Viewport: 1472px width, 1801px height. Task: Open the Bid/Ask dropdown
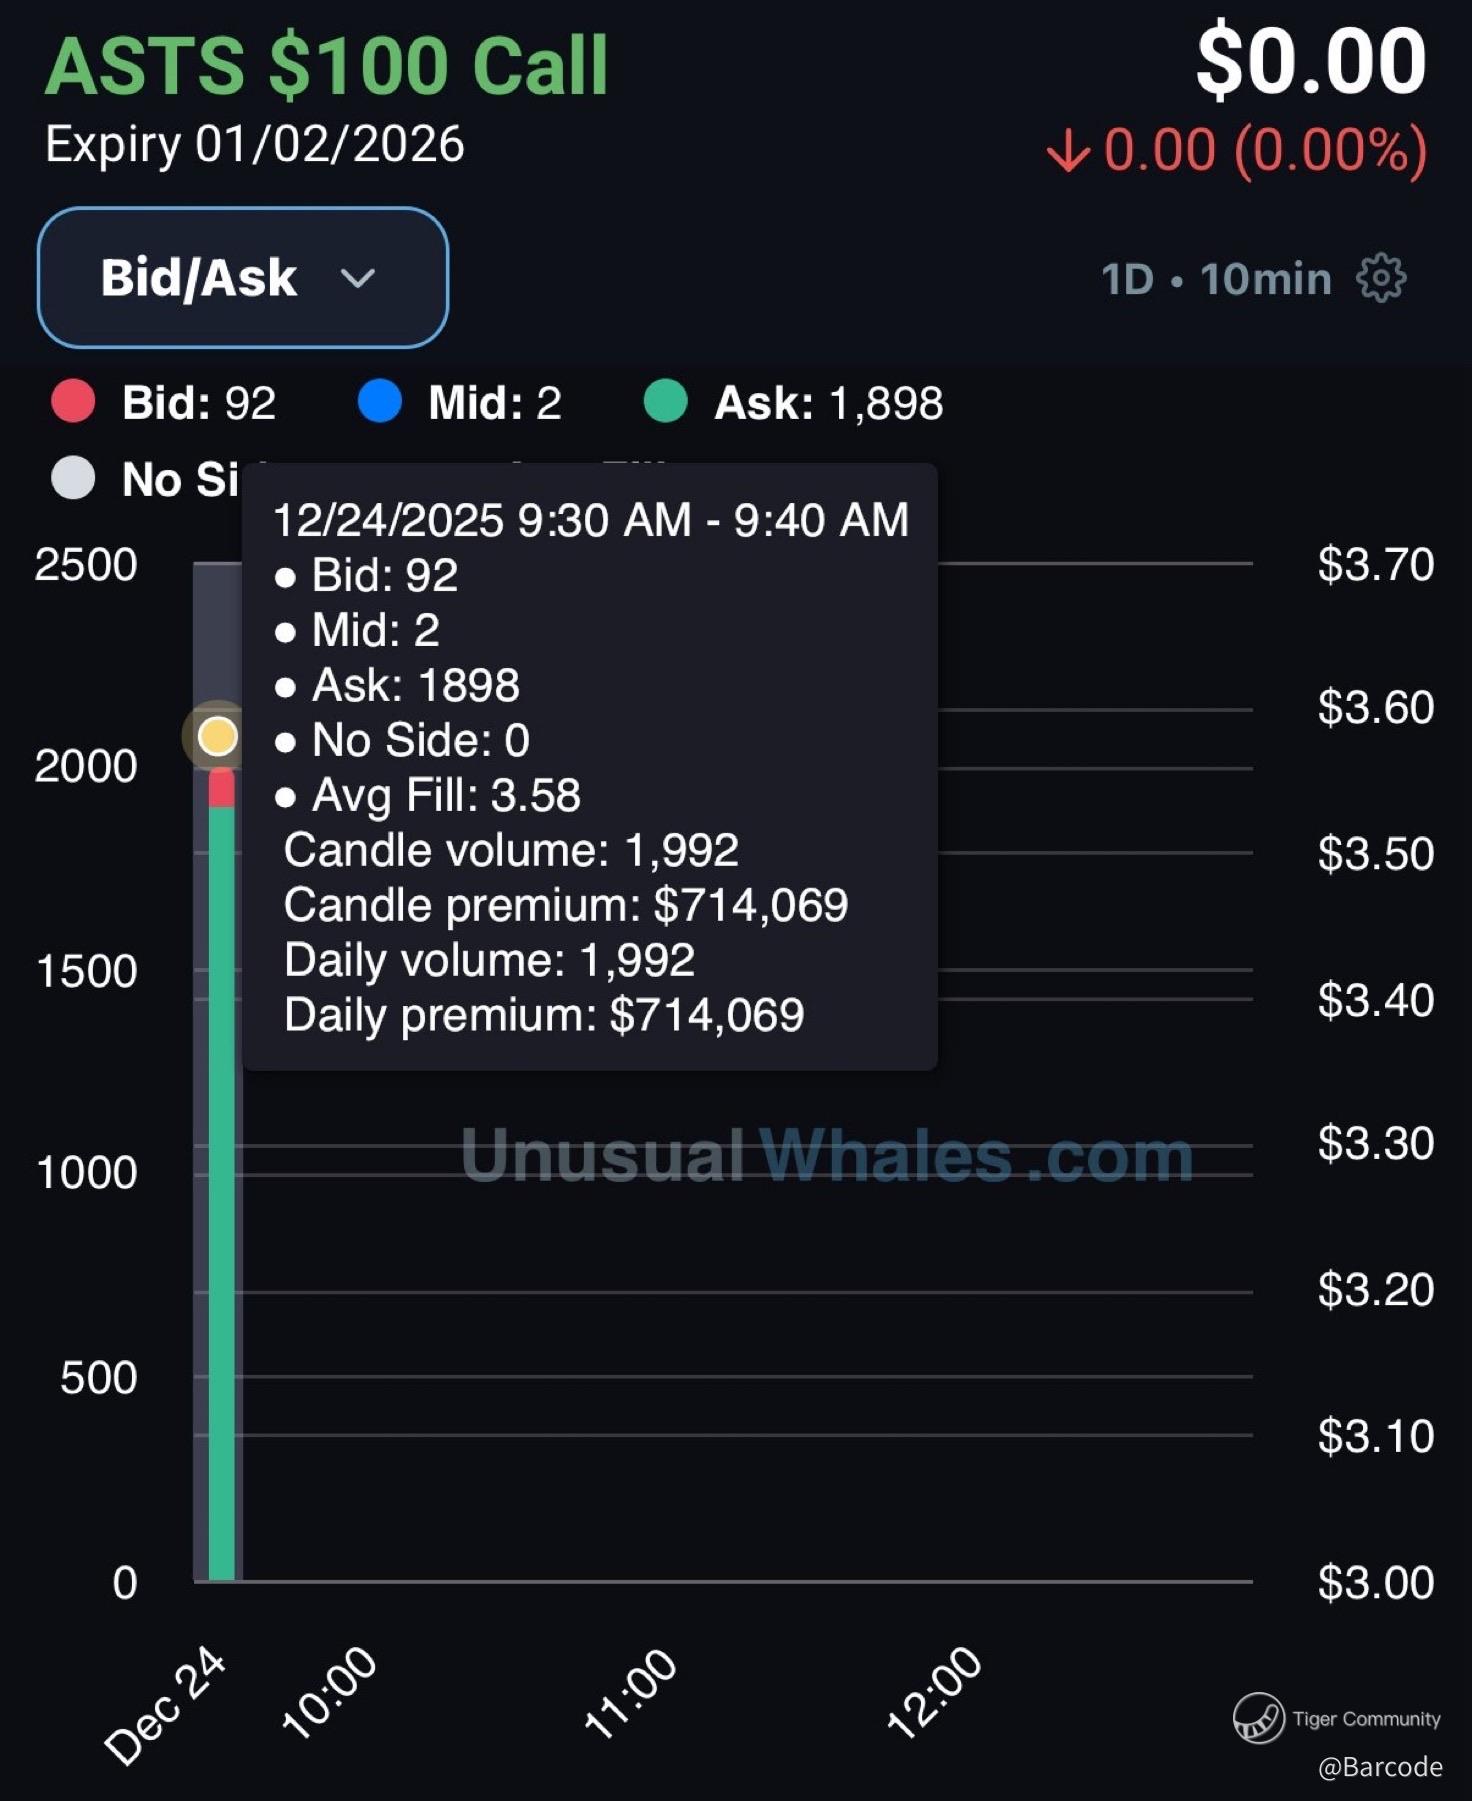[242, 278]
